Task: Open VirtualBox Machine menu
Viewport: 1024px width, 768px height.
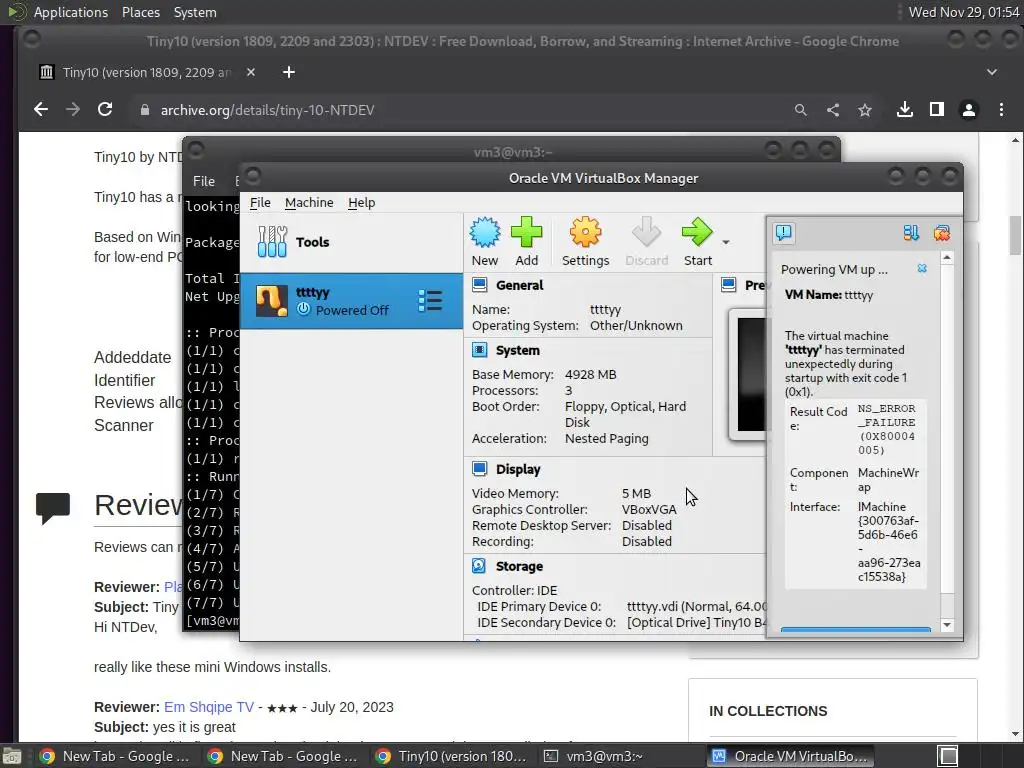Action: click(x=309, y=202)
